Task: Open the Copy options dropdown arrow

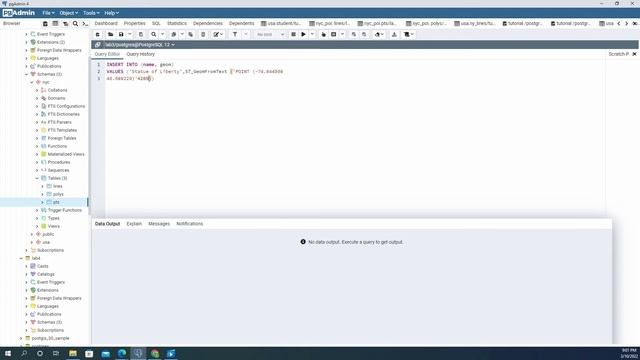Action: tap(182, 35)
